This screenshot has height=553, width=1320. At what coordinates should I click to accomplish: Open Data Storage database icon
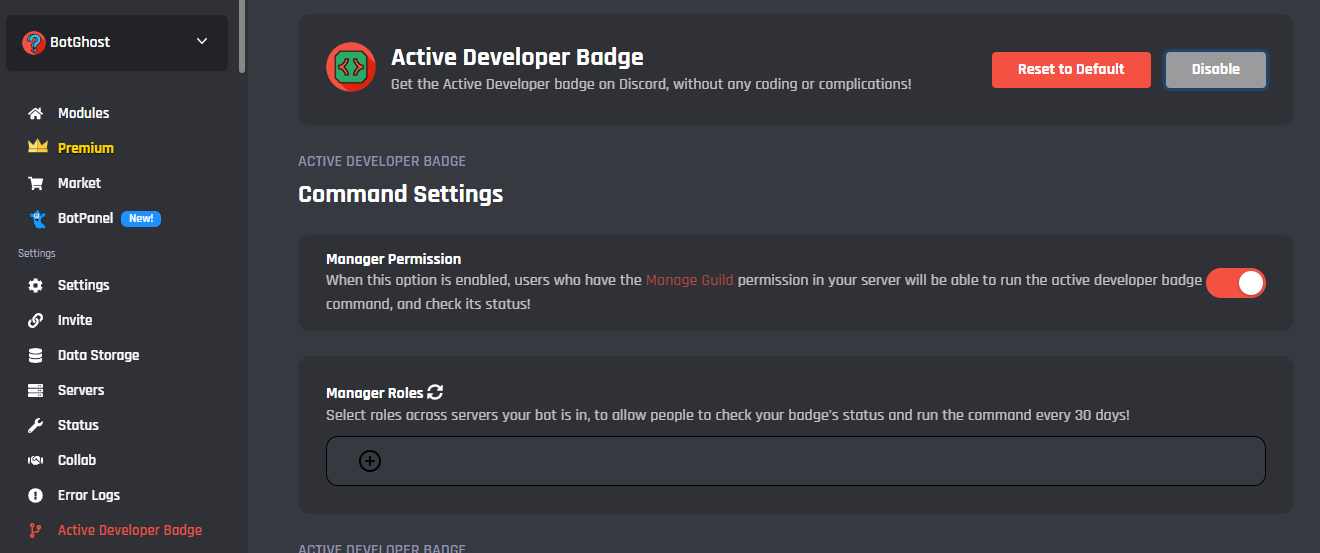[36, 355]
